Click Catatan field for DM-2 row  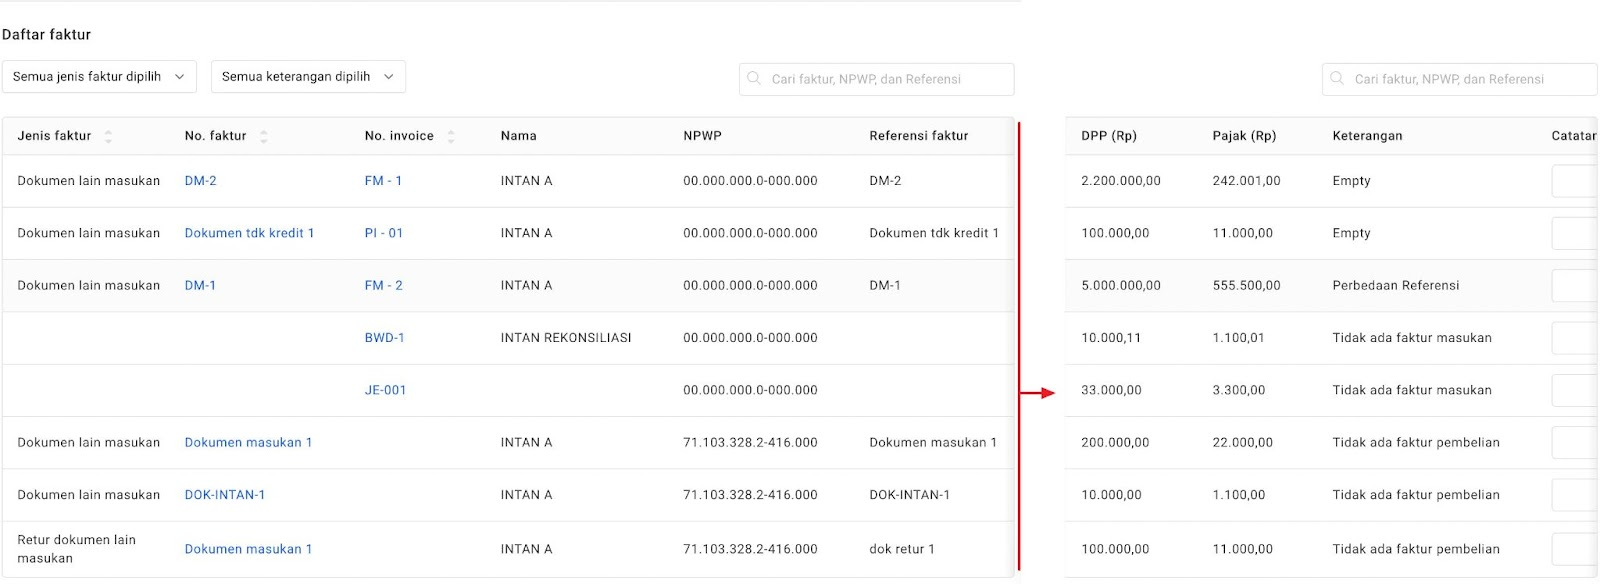pos(1574,181)
